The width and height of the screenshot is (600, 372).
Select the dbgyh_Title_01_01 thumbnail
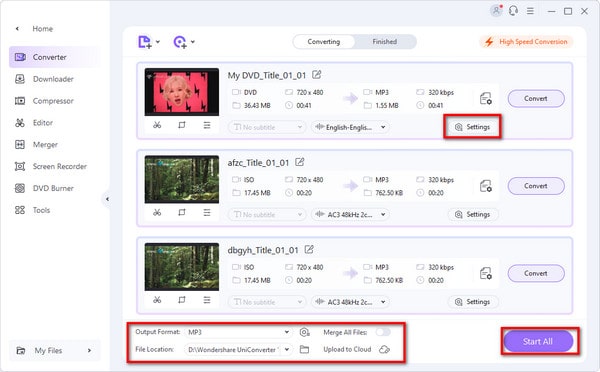pos(182,266)
